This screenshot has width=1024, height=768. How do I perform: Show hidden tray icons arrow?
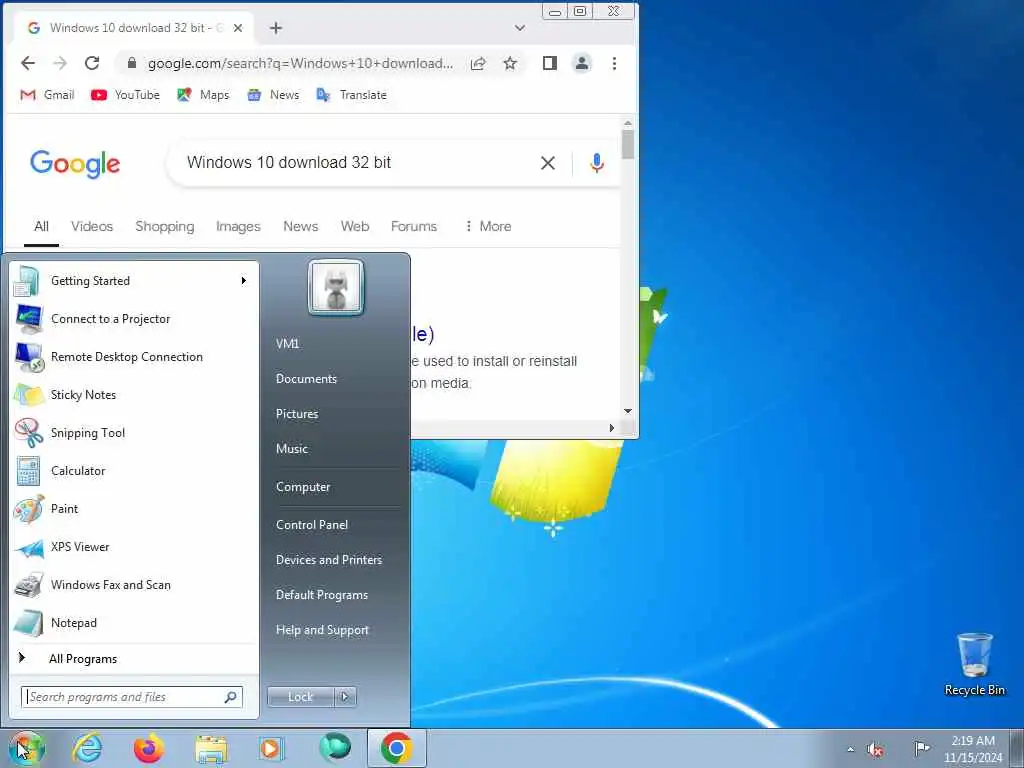tap(850, 749)
